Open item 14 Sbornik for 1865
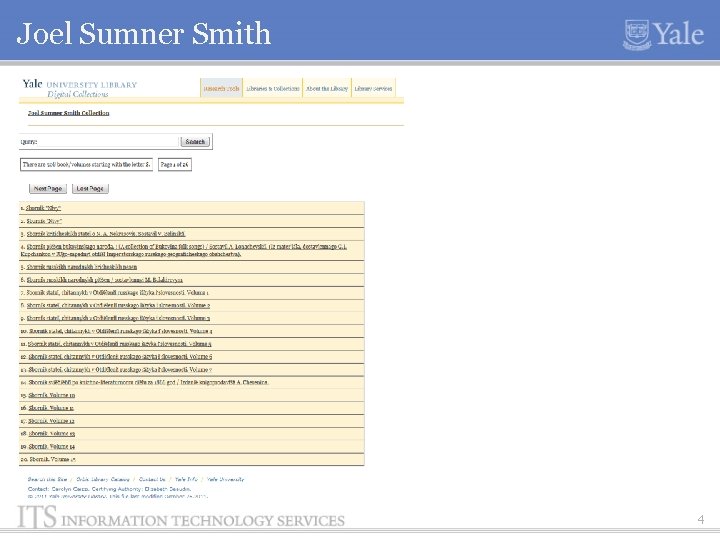 point(148,382)
